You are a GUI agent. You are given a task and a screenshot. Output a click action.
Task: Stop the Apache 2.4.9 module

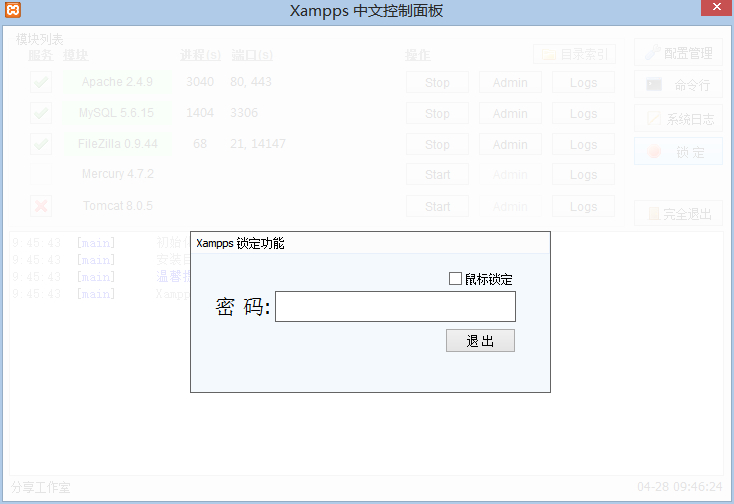coord(437,82)
